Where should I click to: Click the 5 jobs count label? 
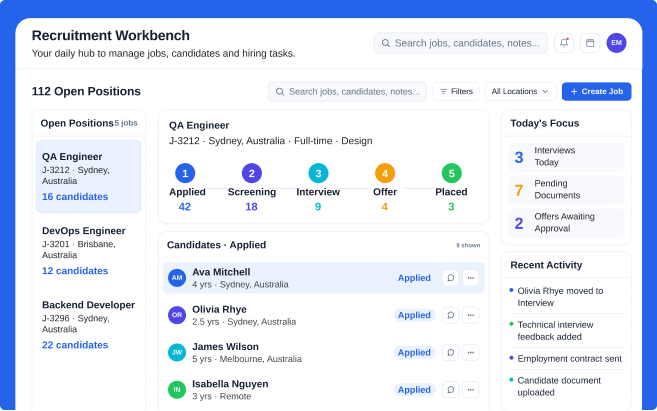tap(126, 123)
